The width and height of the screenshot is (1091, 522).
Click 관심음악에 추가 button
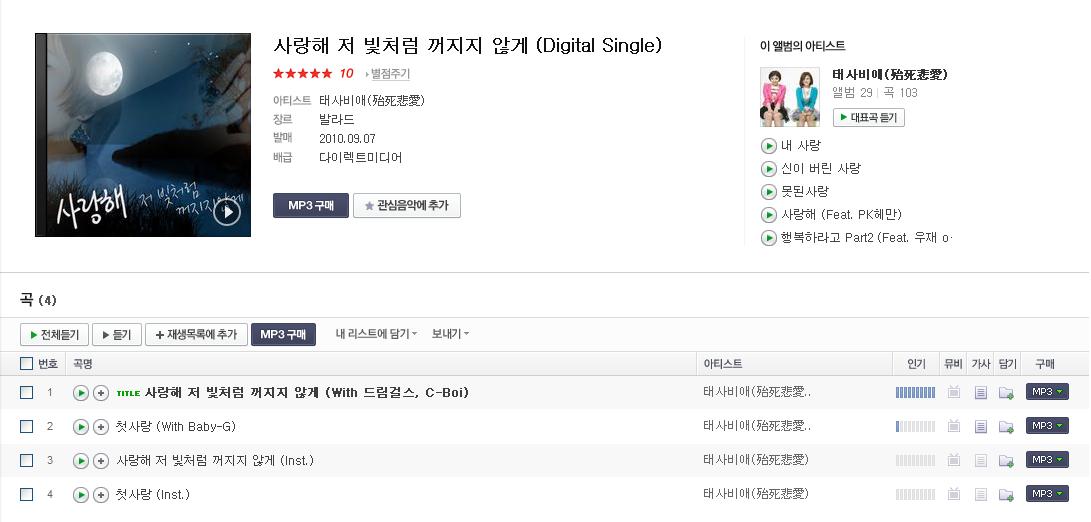(407, 206)
